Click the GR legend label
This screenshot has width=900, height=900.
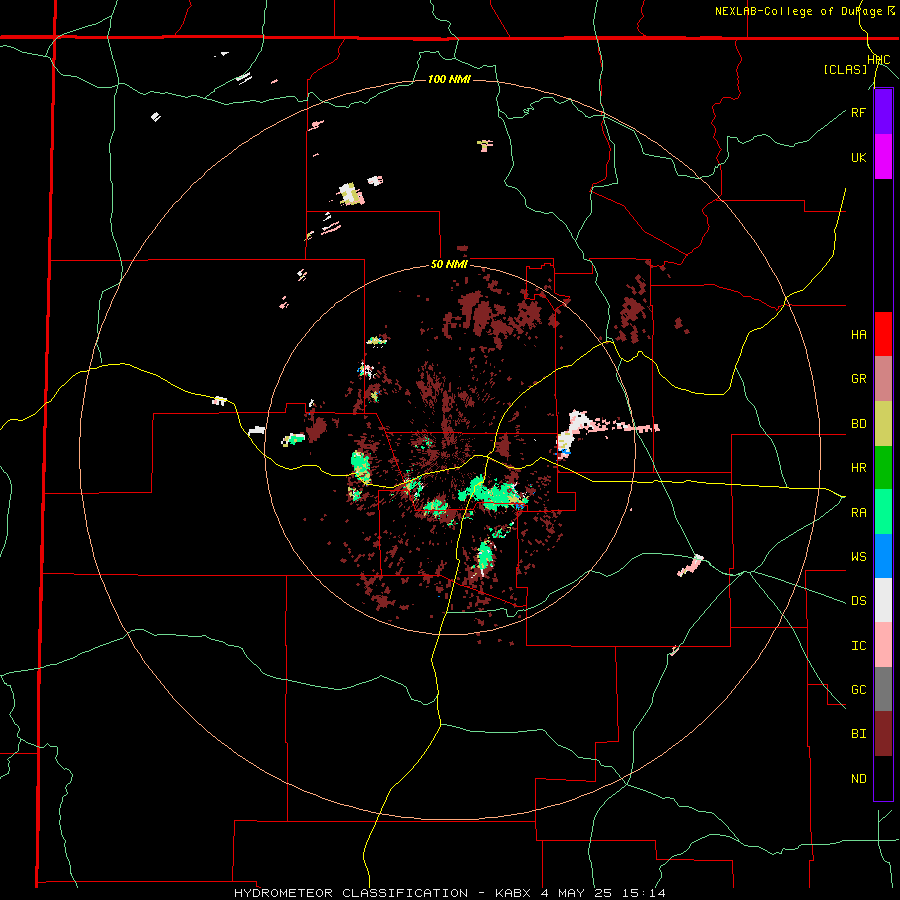tap(859, 379)
